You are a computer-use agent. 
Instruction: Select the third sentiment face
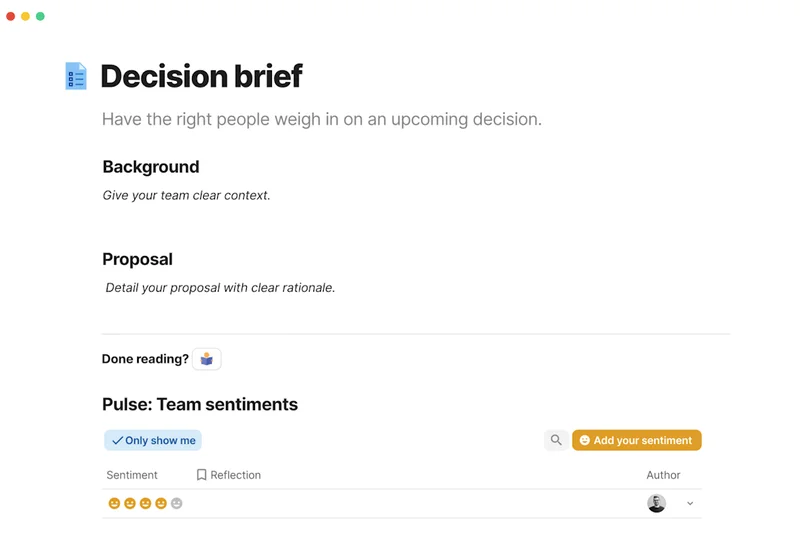point(145,503)
